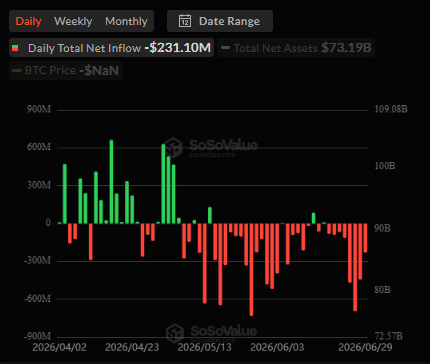Click the deepest red outflow bar
430x364 pixels.
click(x=251, y=269)
